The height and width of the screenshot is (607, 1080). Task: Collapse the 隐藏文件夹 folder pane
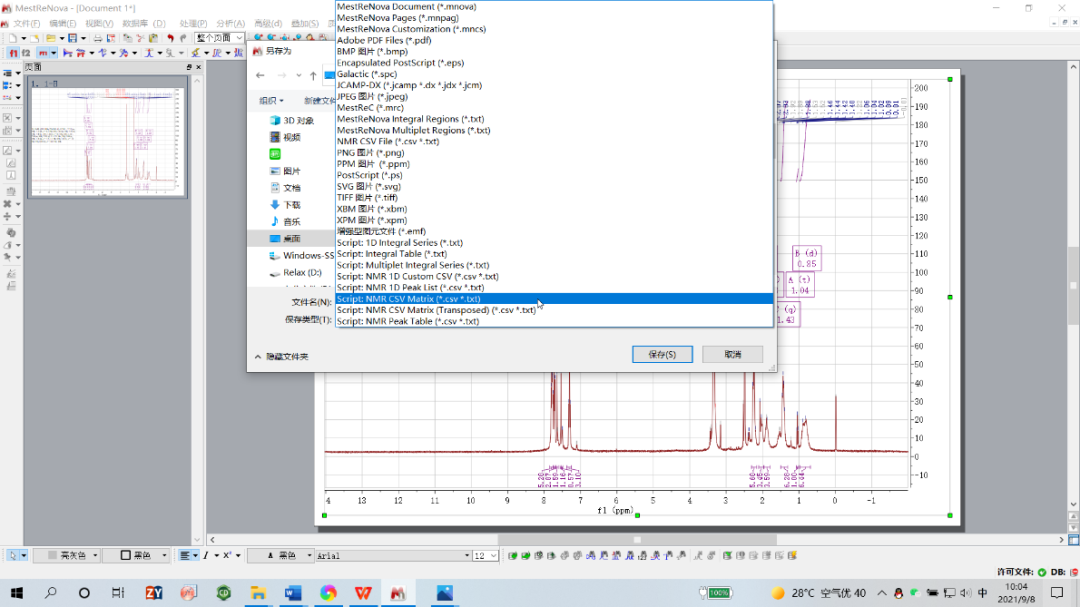[281, 356]
